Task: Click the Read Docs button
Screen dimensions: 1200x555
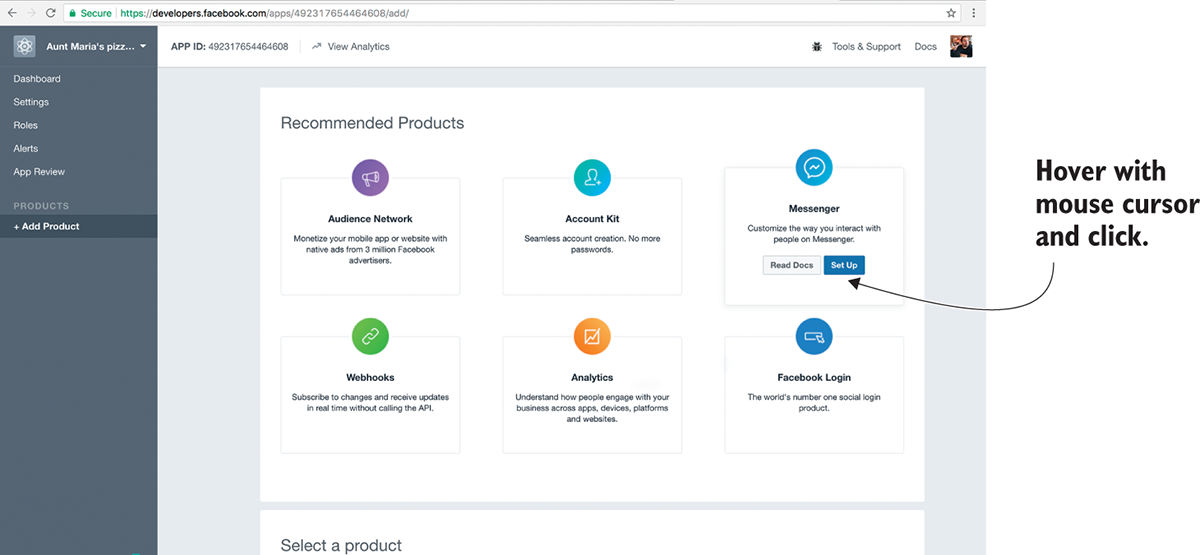Action: [791, 265]
